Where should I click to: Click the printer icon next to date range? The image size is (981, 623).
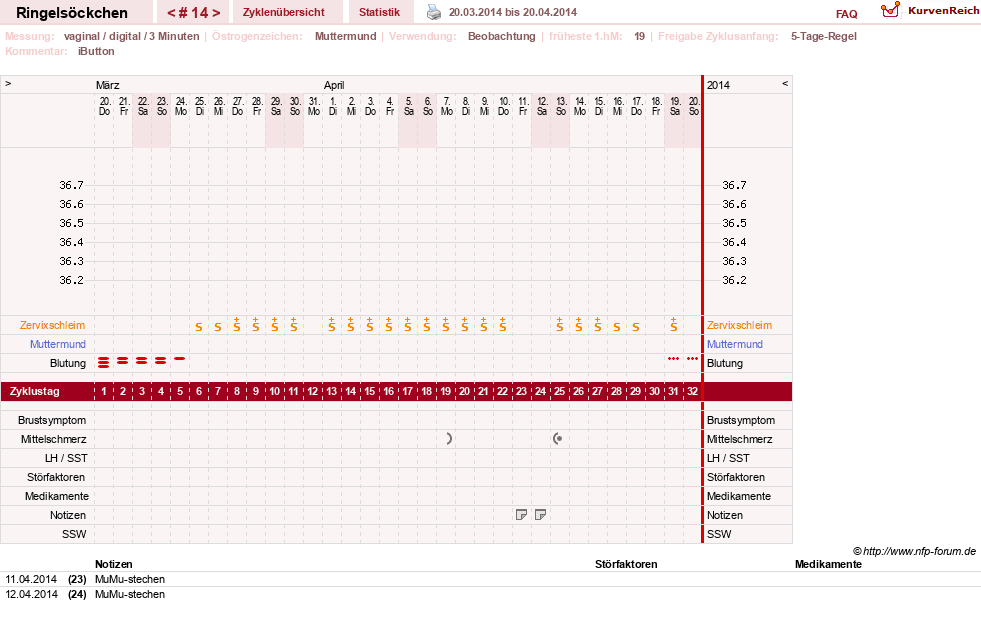434,12
